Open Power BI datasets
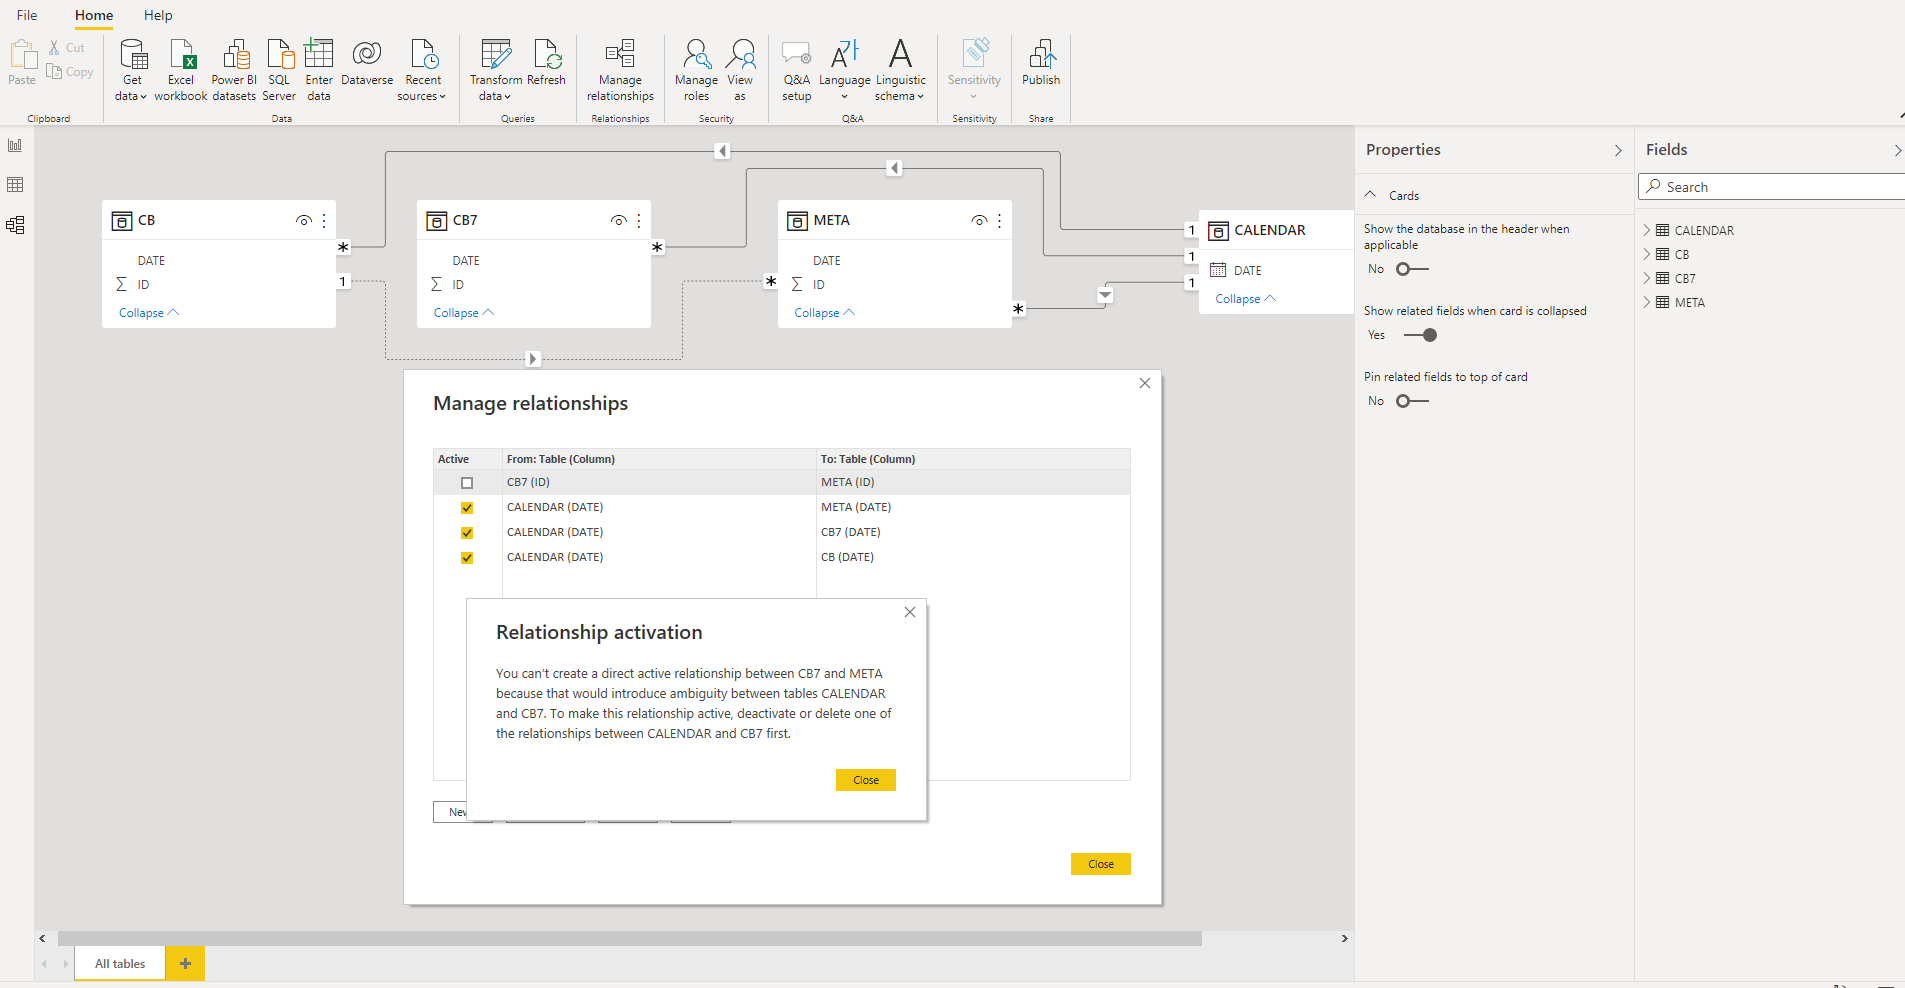Screen dimensions: 1905x988 234,70
